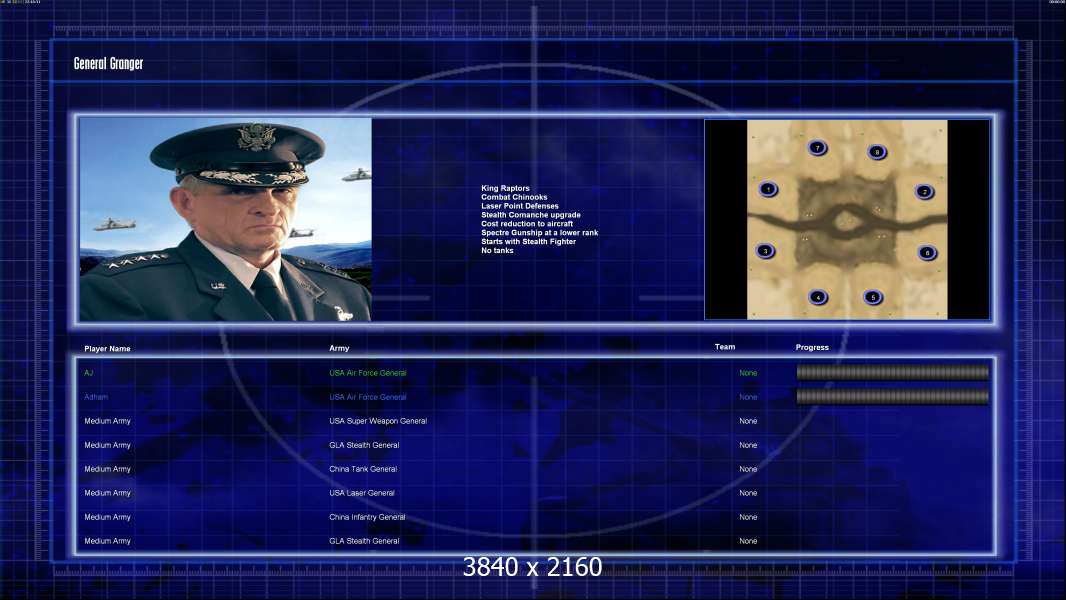This screenshot has width=1066, height=600.
Task: Click GLA Stealth General below USA Super Weapon General
Action: point(364,445)
